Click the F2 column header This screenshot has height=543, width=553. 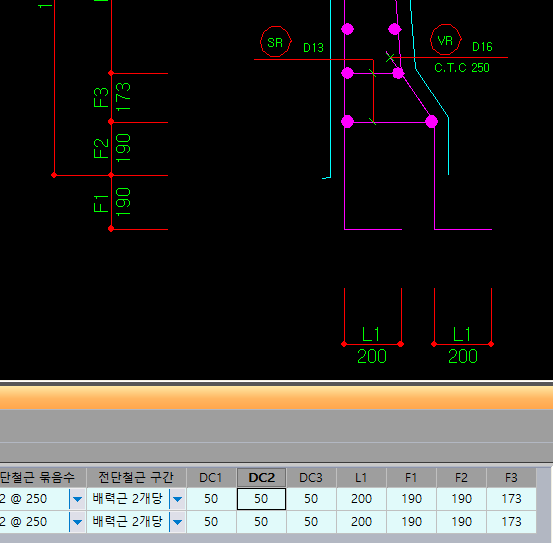point(461,478)
